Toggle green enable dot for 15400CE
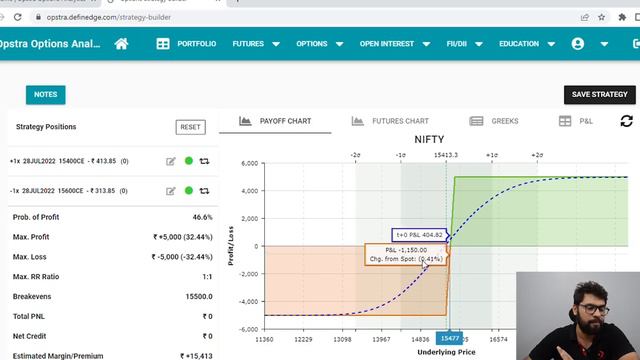Viewport: 640px width, 360px height. click(x=189, y=161)
